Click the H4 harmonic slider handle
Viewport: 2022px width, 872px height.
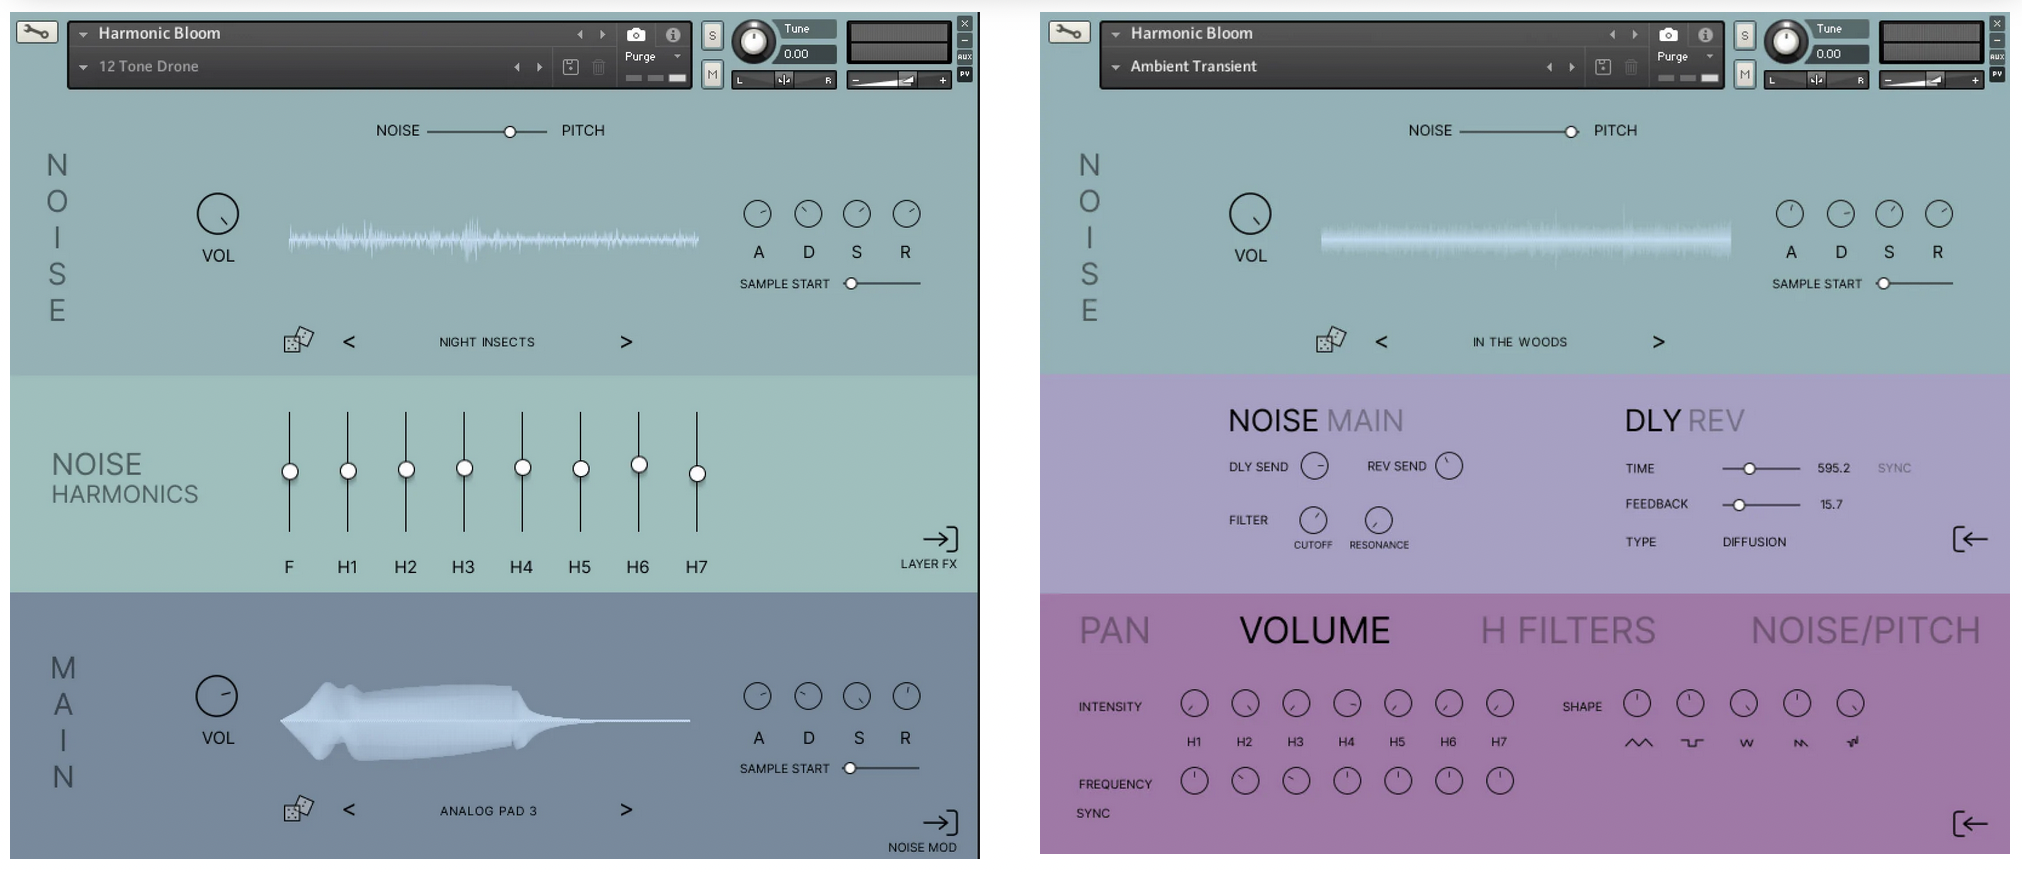tap(522, 467)
